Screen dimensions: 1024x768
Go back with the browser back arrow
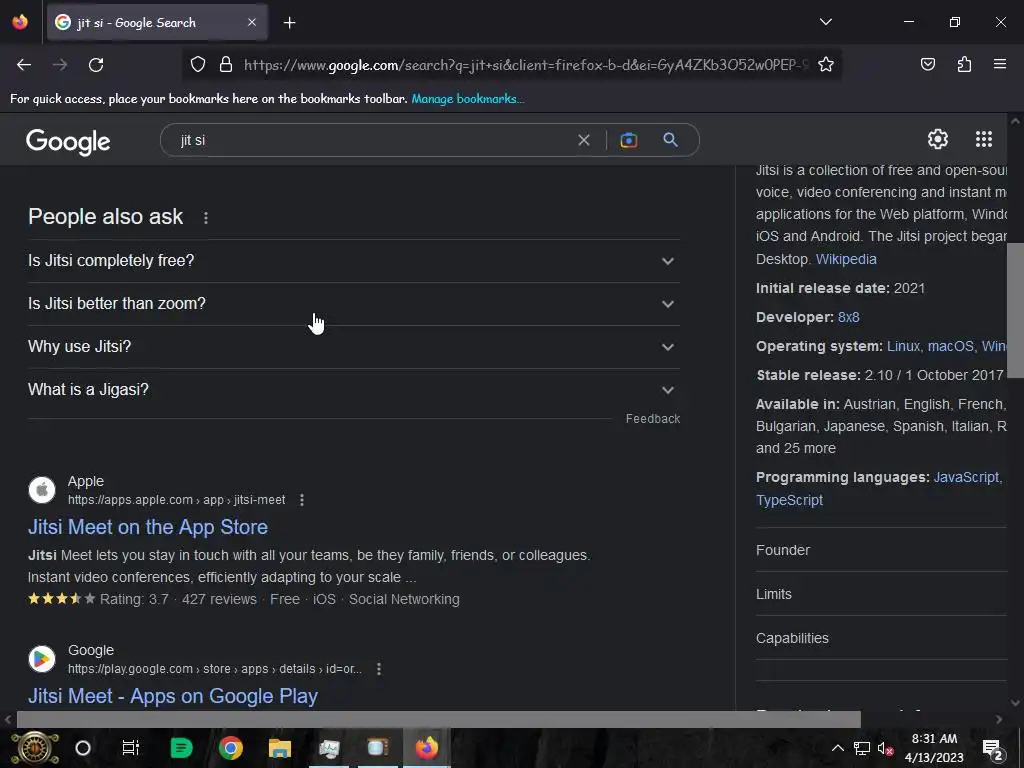click(x=24, y=65)
